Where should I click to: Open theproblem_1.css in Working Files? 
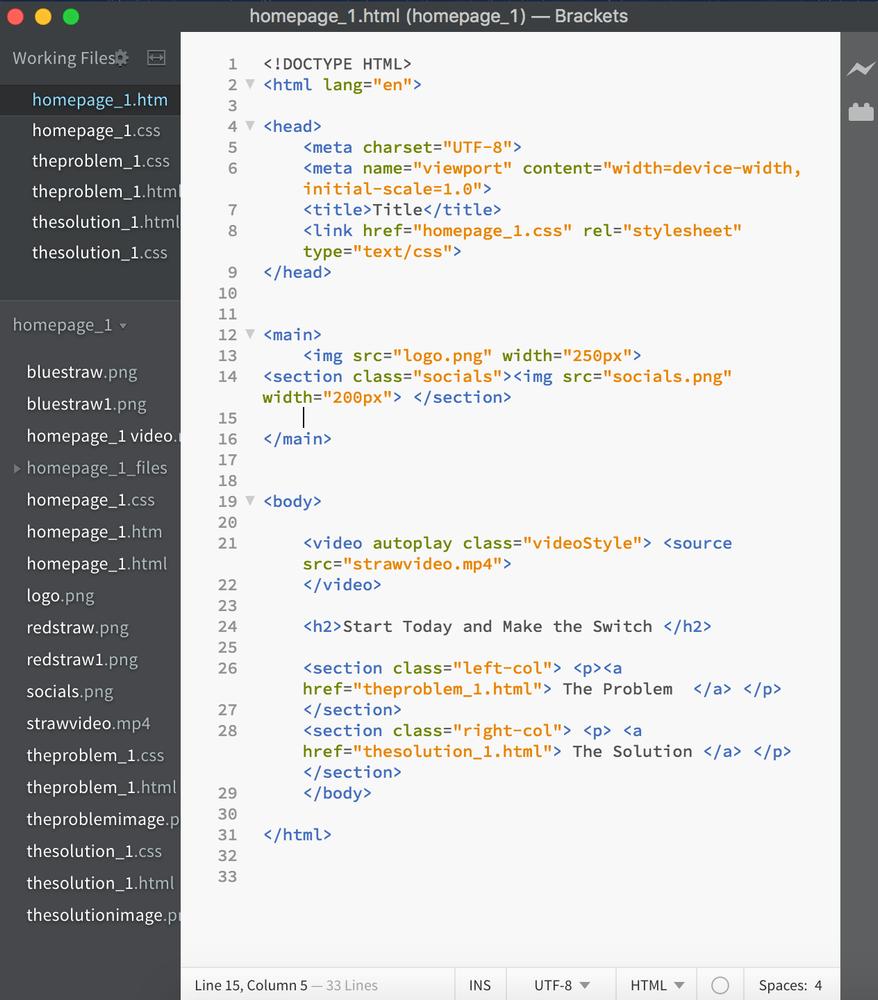(x=101, y=161)
